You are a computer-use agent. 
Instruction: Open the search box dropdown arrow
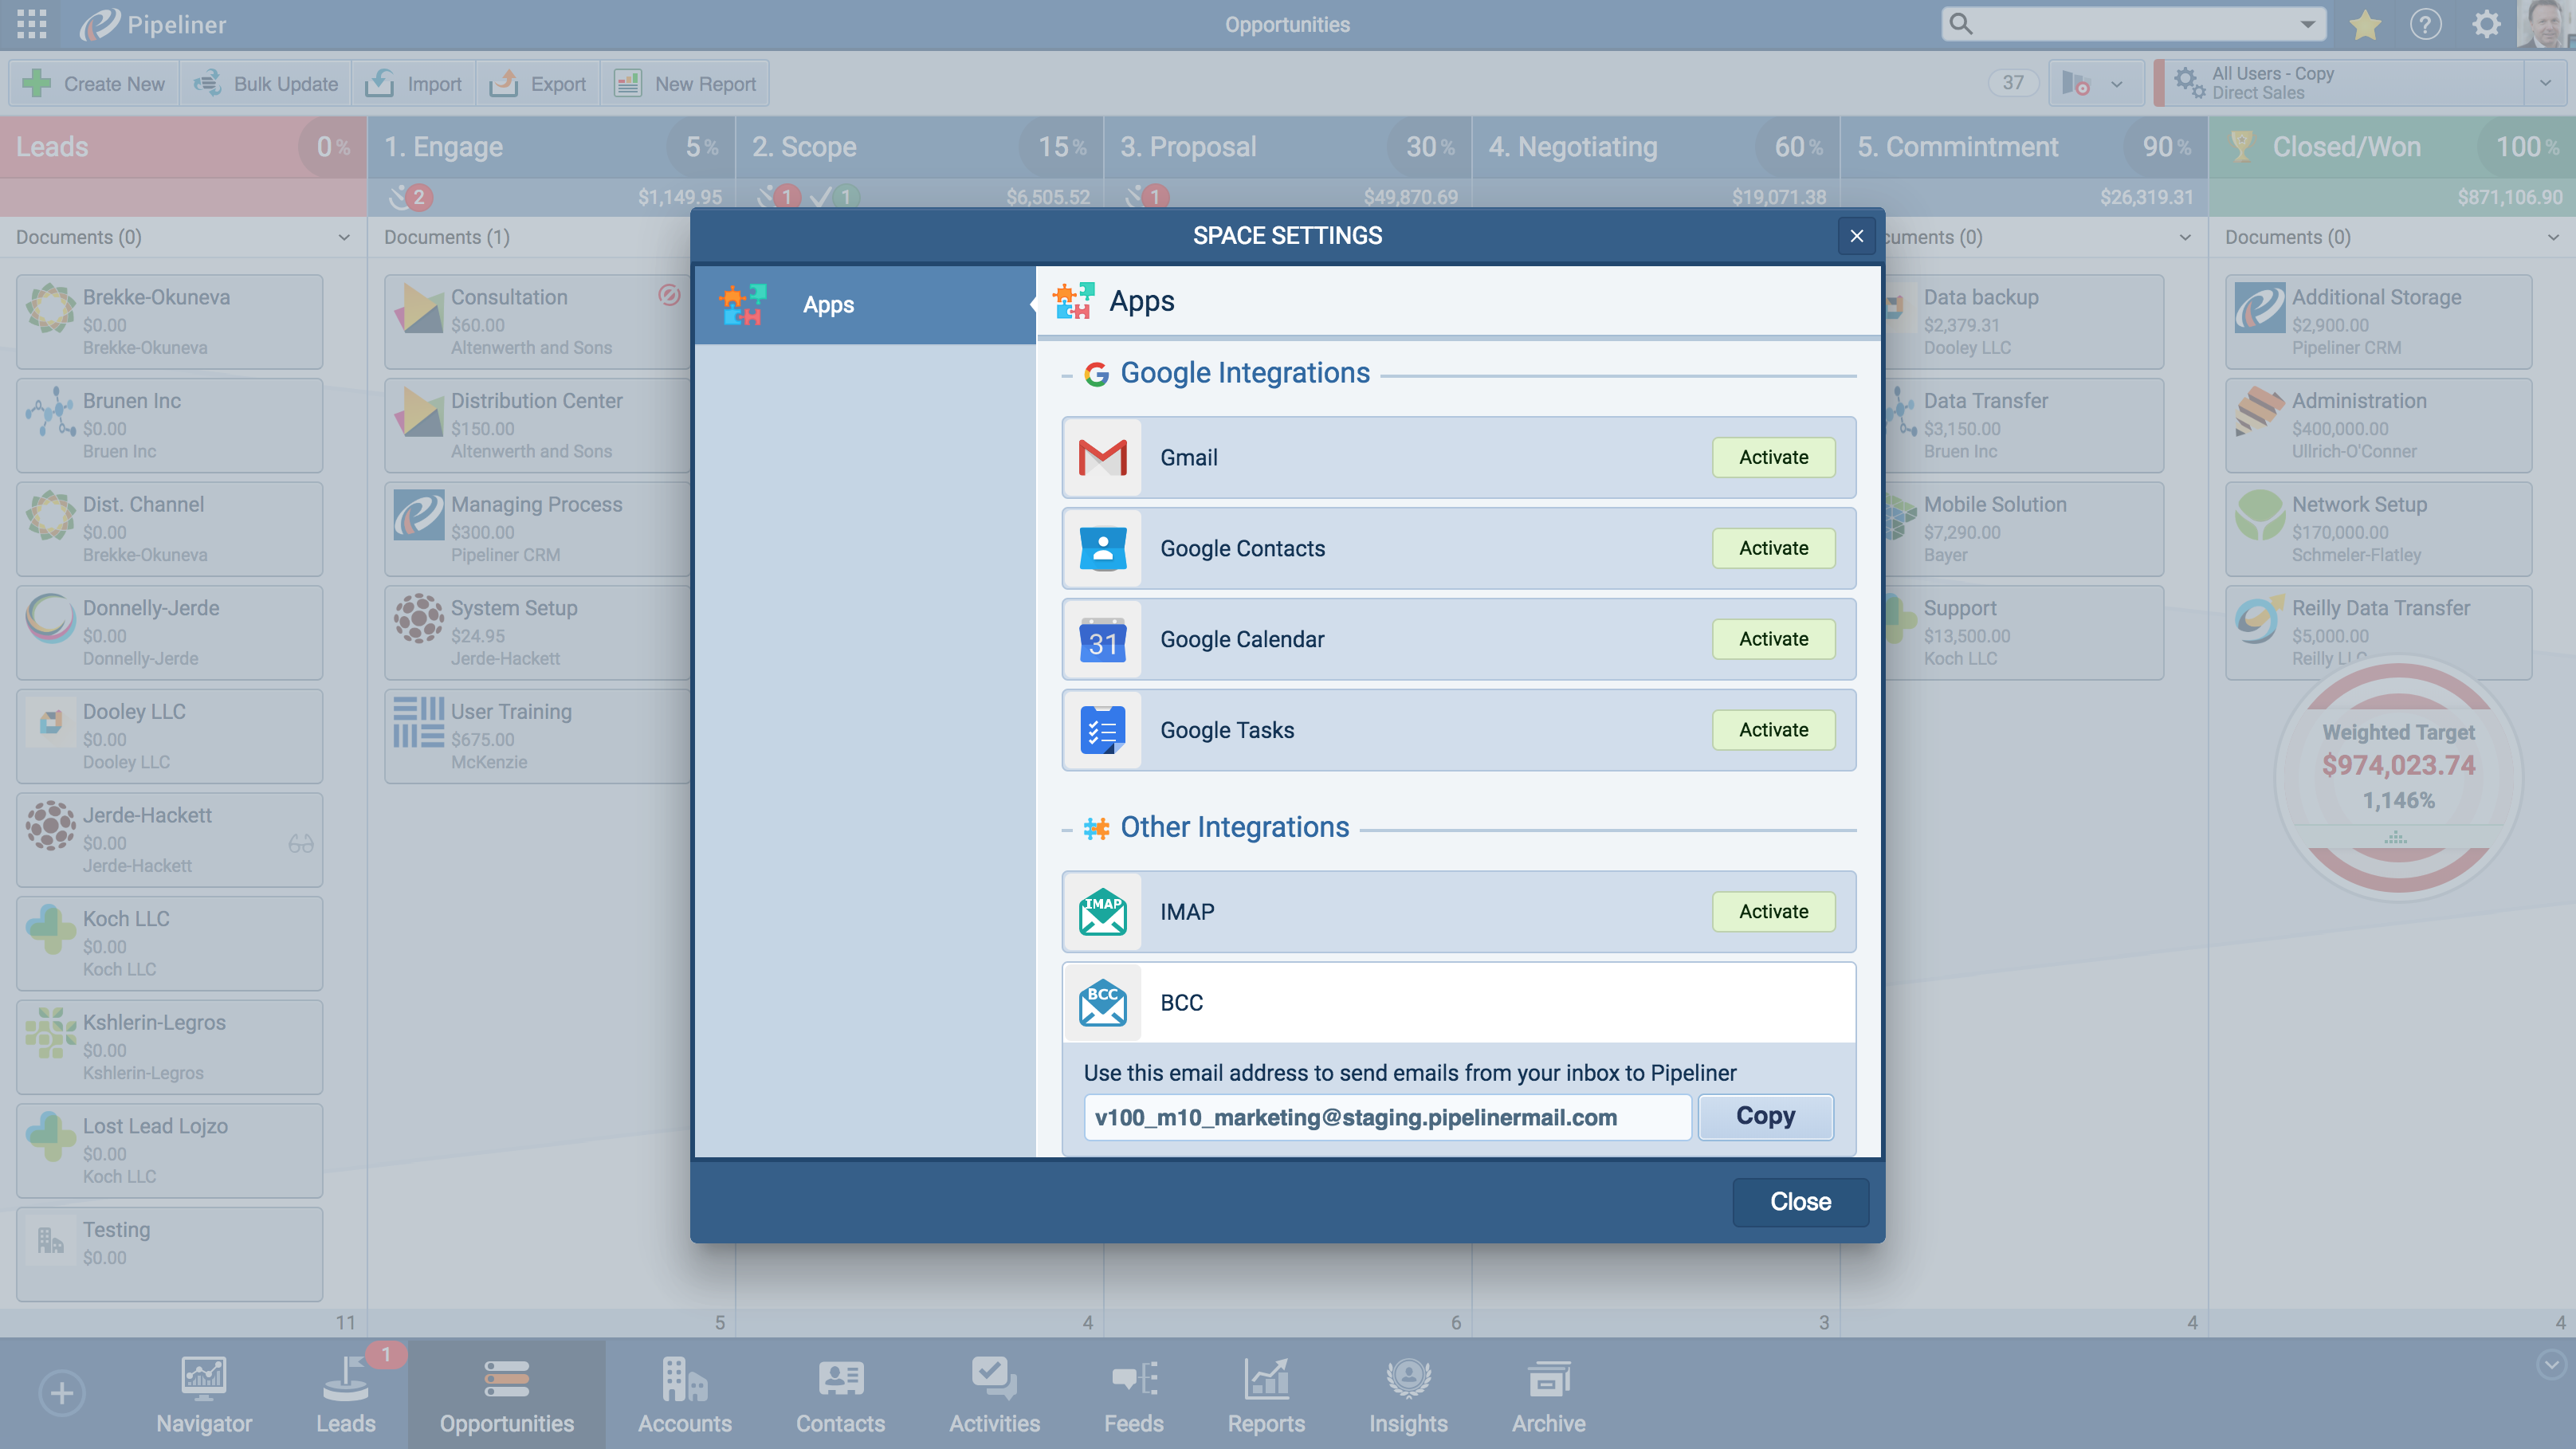(2308, 25)
